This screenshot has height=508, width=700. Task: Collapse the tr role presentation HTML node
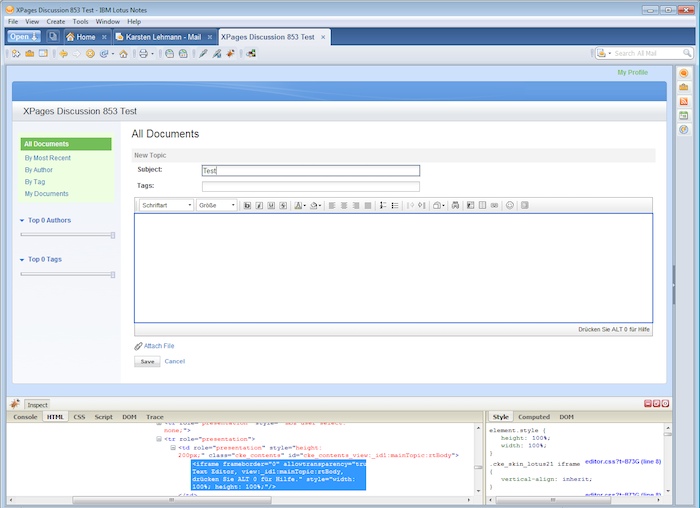tap(158, 439)
